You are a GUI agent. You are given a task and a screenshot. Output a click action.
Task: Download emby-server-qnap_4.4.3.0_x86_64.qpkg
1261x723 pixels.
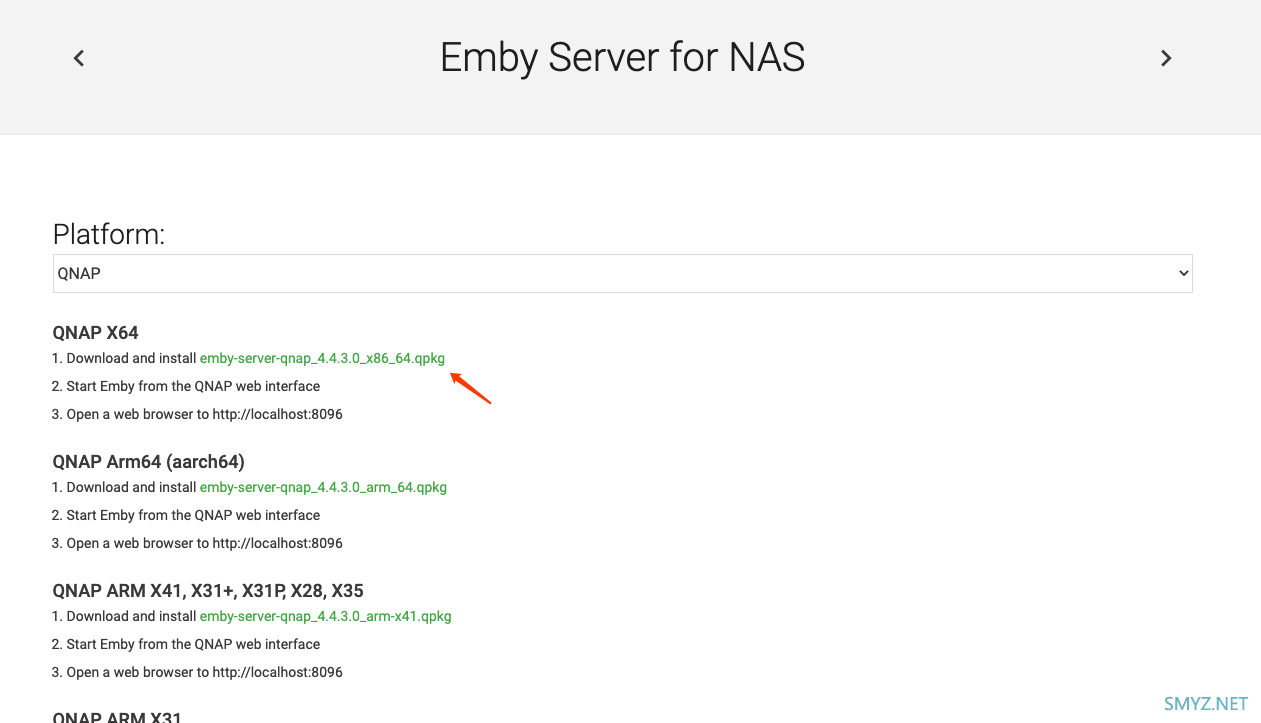(x=322, y=358)
